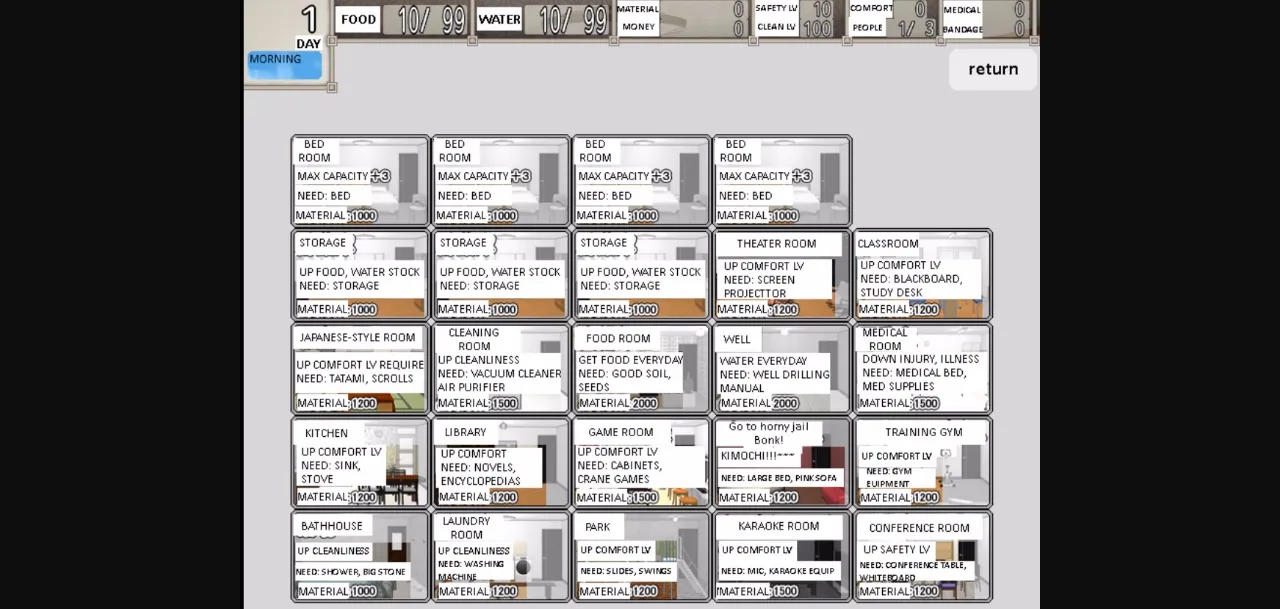Select the Laundry Room card
Viewport: 1280px width, 609px height.
click(500, 557)
